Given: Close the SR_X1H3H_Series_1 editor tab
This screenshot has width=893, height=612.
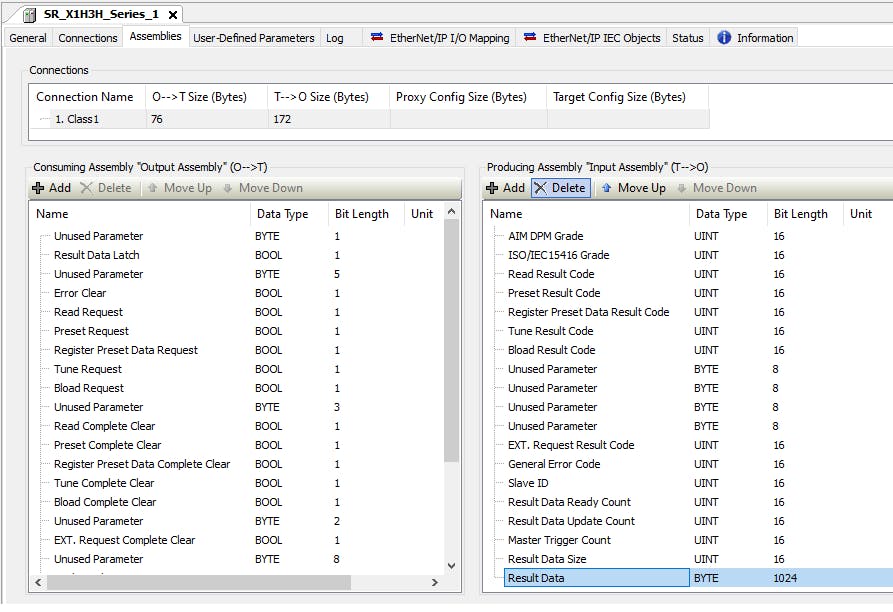Looking at the screenshot, I should (x=173, y=16).
